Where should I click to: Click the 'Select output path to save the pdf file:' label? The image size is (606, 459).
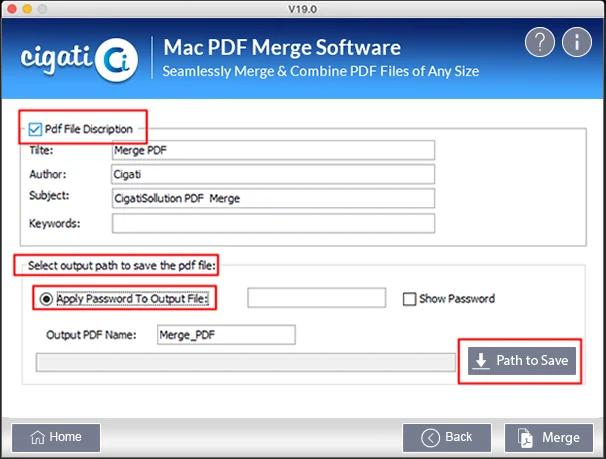[x=122, y=266]
